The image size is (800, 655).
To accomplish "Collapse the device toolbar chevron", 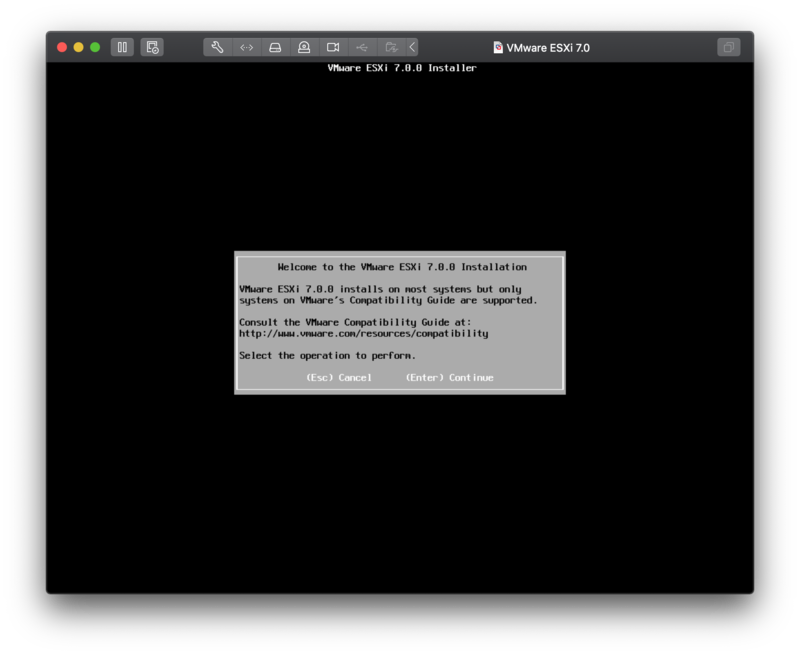I will 412,47.
